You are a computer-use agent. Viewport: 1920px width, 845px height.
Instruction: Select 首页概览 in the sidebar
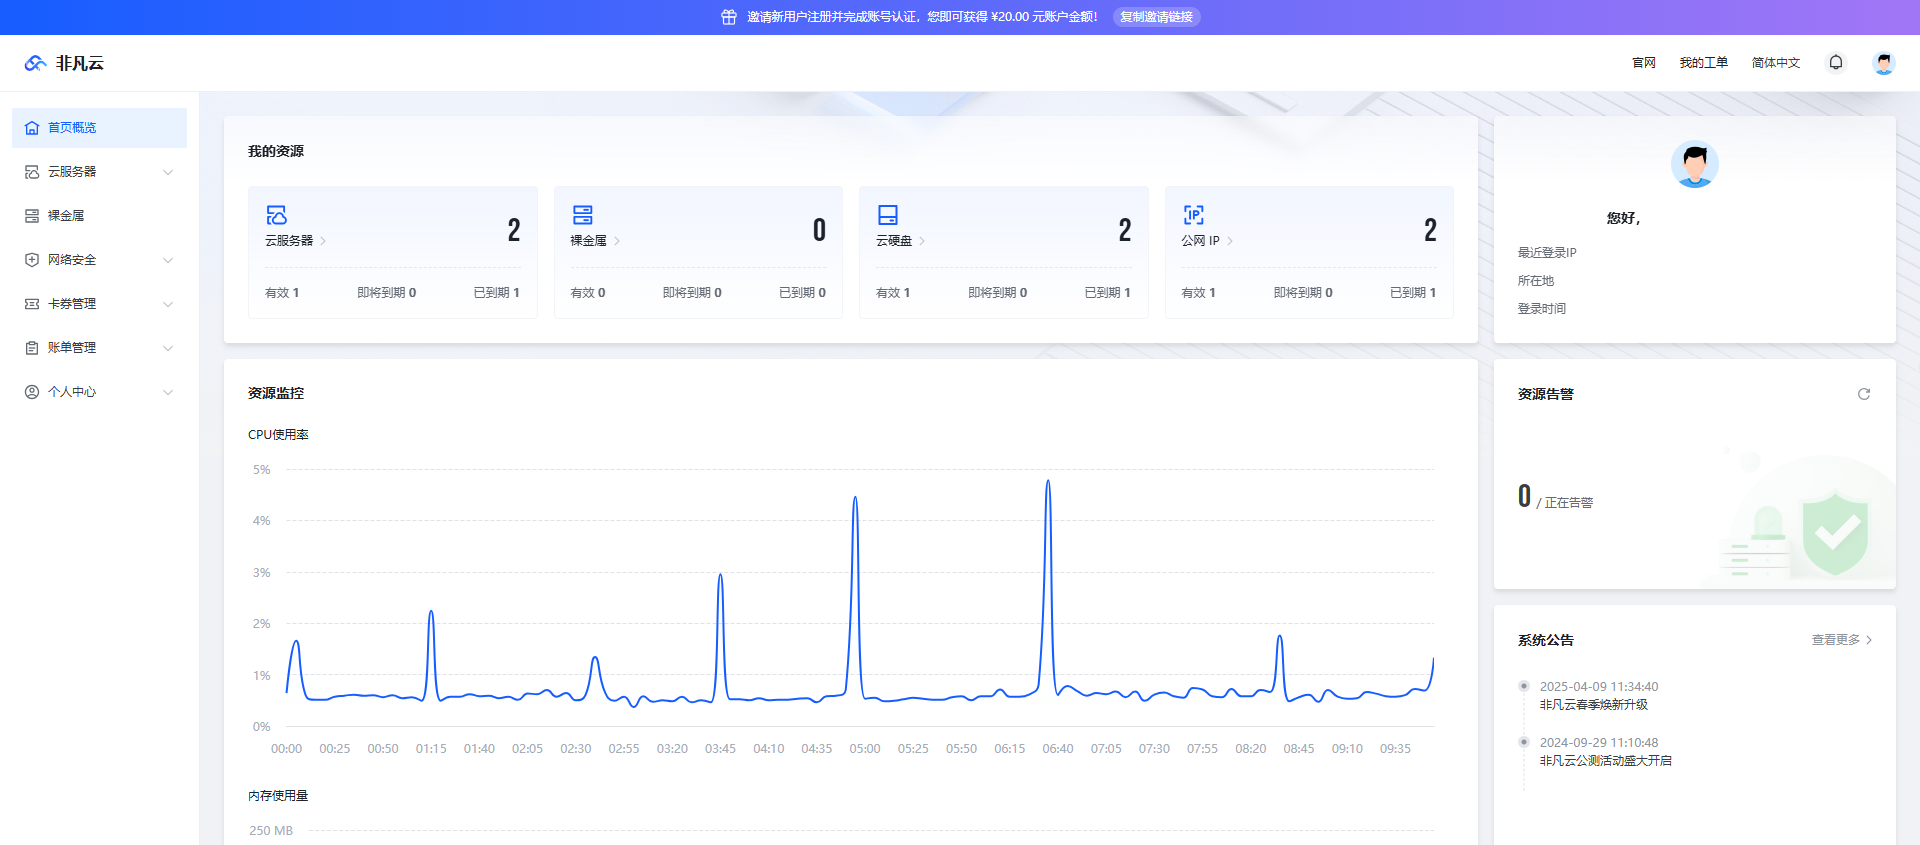tap(99, 128)
